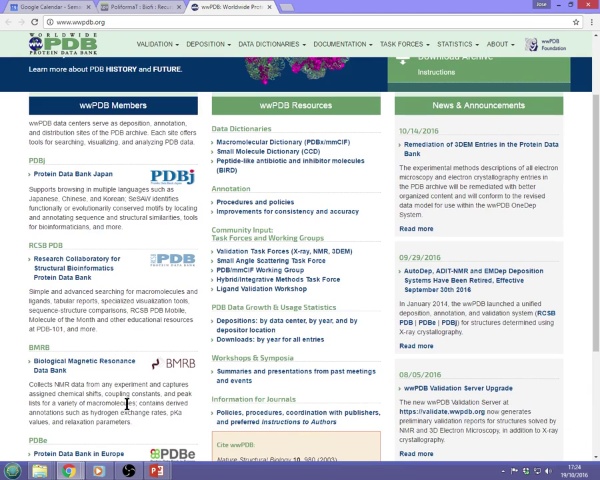600x480 pixels.
Task: Expand the Data Dictionaries dropdown menu
Action: point(270,44)
